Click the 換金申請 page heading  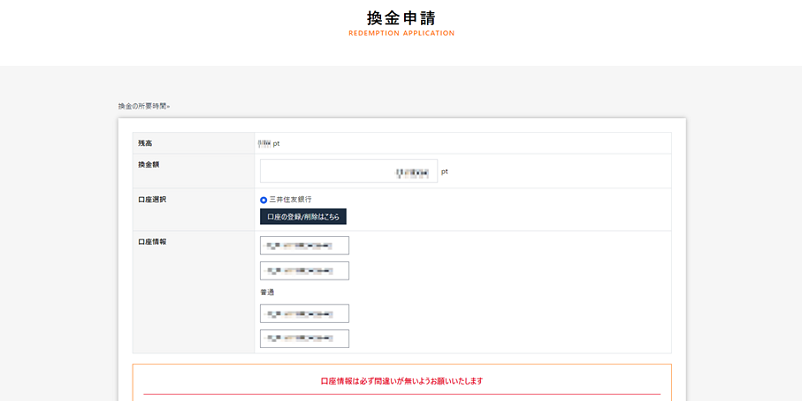(x=401, y=18)
